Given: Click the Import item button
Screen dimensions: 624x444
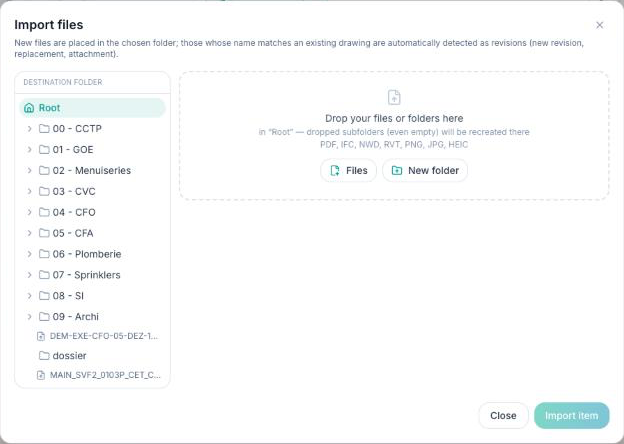Looking at the screenshot, I should coord(571,416).
